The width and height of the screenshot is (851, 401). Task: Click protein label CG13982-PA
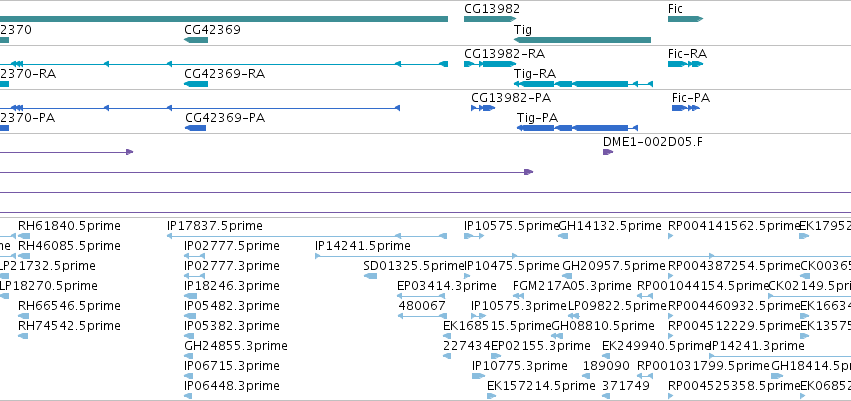tap(511, 98)
